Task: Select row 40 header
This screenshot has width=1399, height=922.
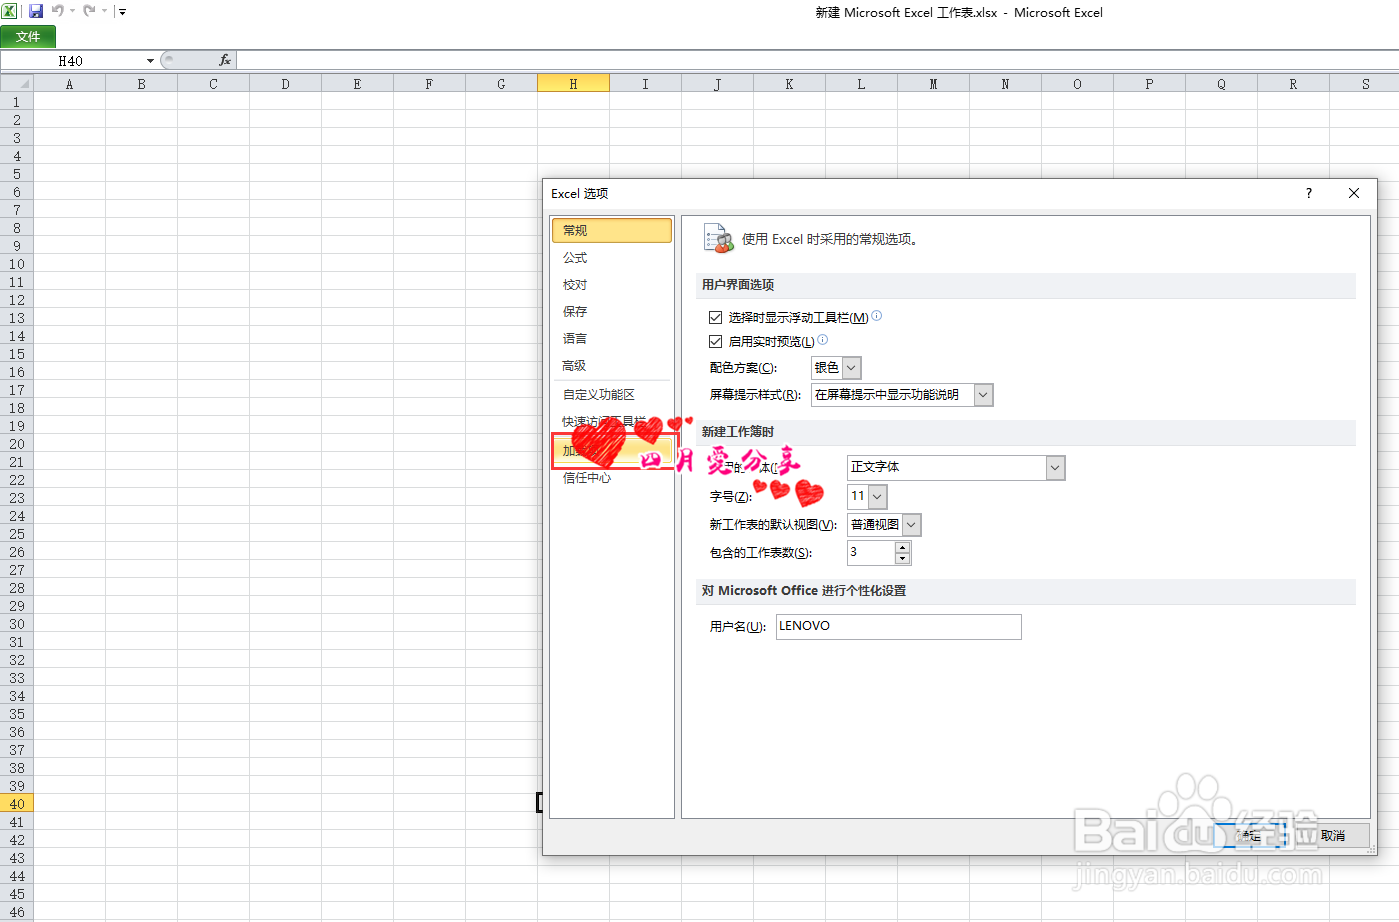Action: pos(17,804)
